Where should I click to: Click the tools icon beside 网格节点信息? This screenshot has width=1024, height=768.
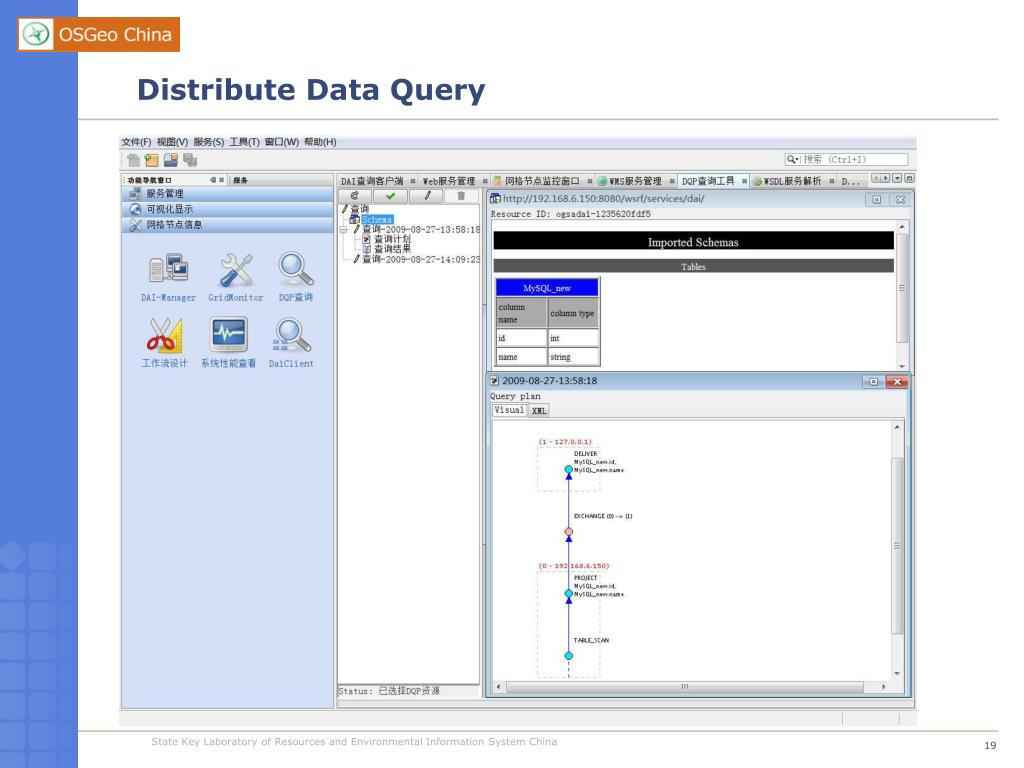point(135,225)
